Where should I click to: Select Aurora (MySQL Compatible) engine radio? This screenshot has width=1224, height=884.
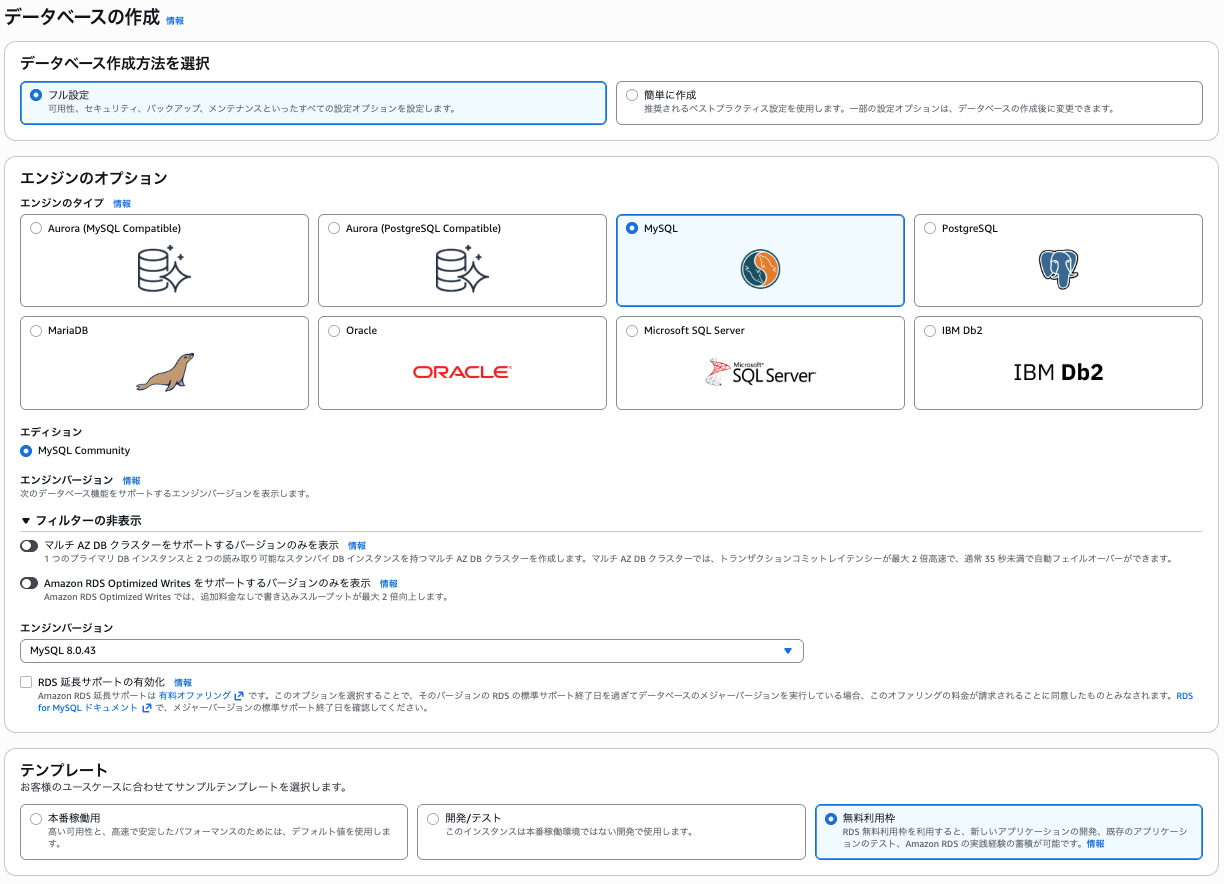click(x=36, y=228)
